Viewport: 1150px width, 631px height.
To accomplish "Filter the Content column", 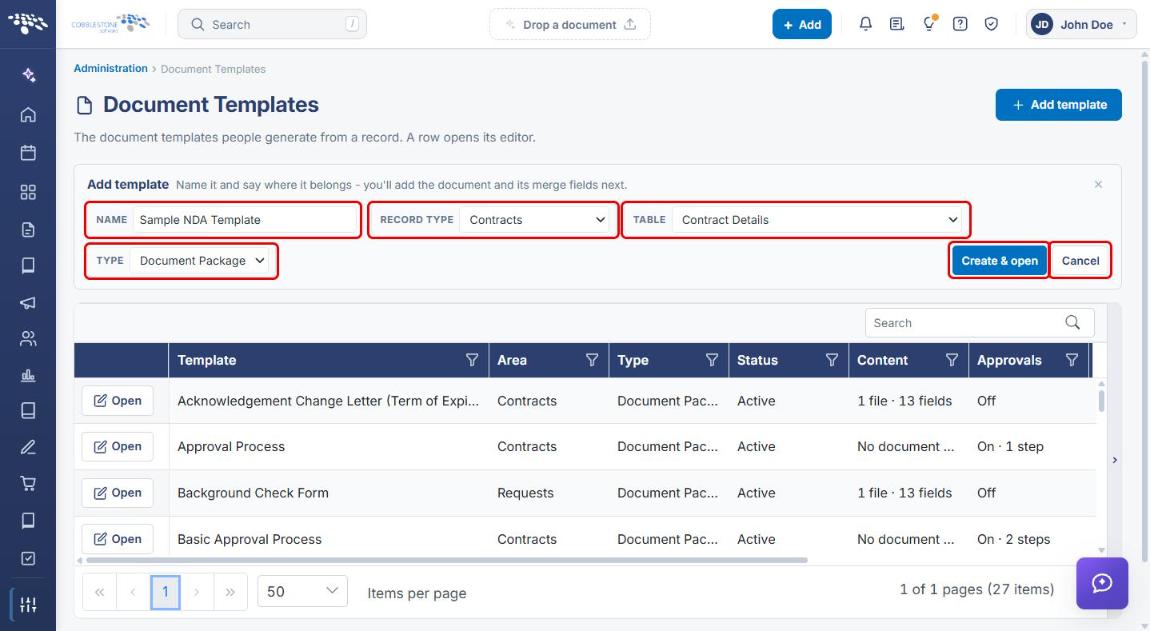I will [x=952, y=360].
